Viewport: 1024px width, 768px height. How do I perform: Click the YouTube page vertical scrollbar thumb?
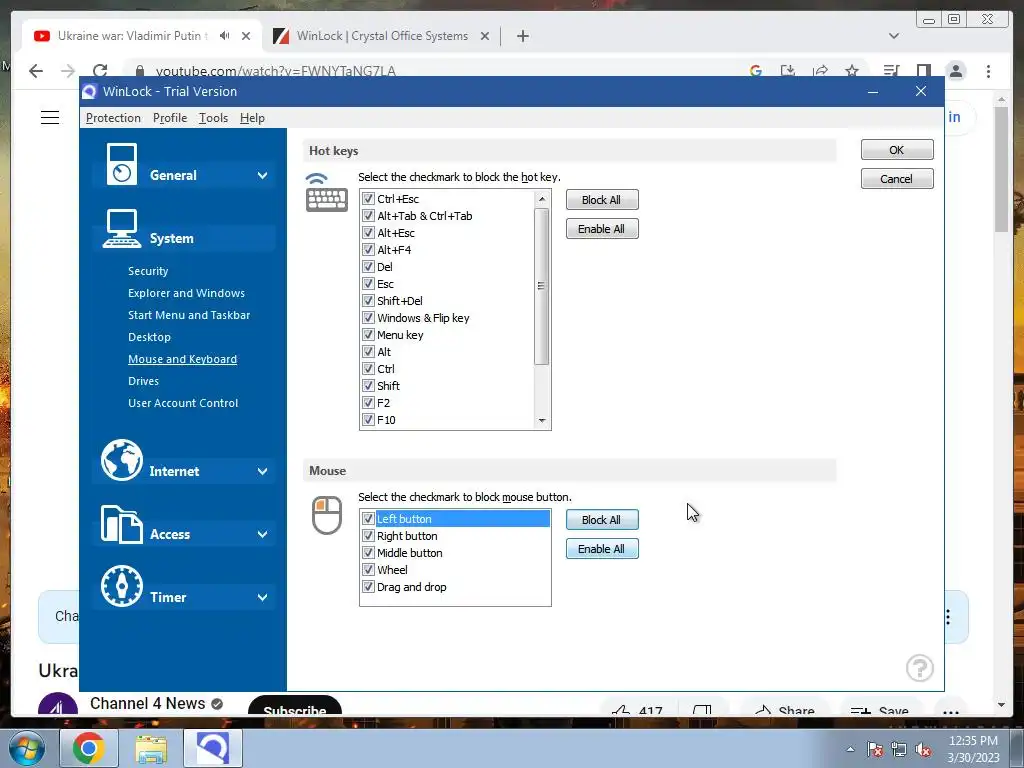tap(1001, 168)
